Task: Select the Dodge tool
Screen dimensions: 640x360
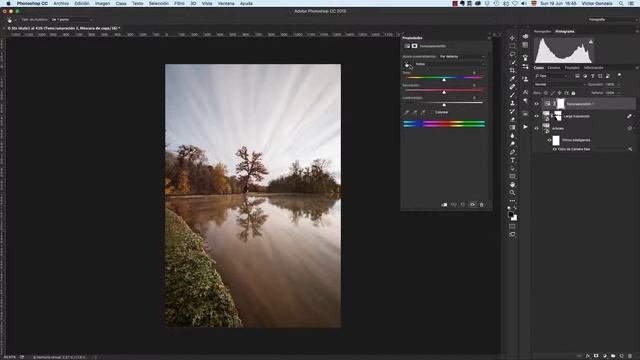Action: tap(512, 144)
